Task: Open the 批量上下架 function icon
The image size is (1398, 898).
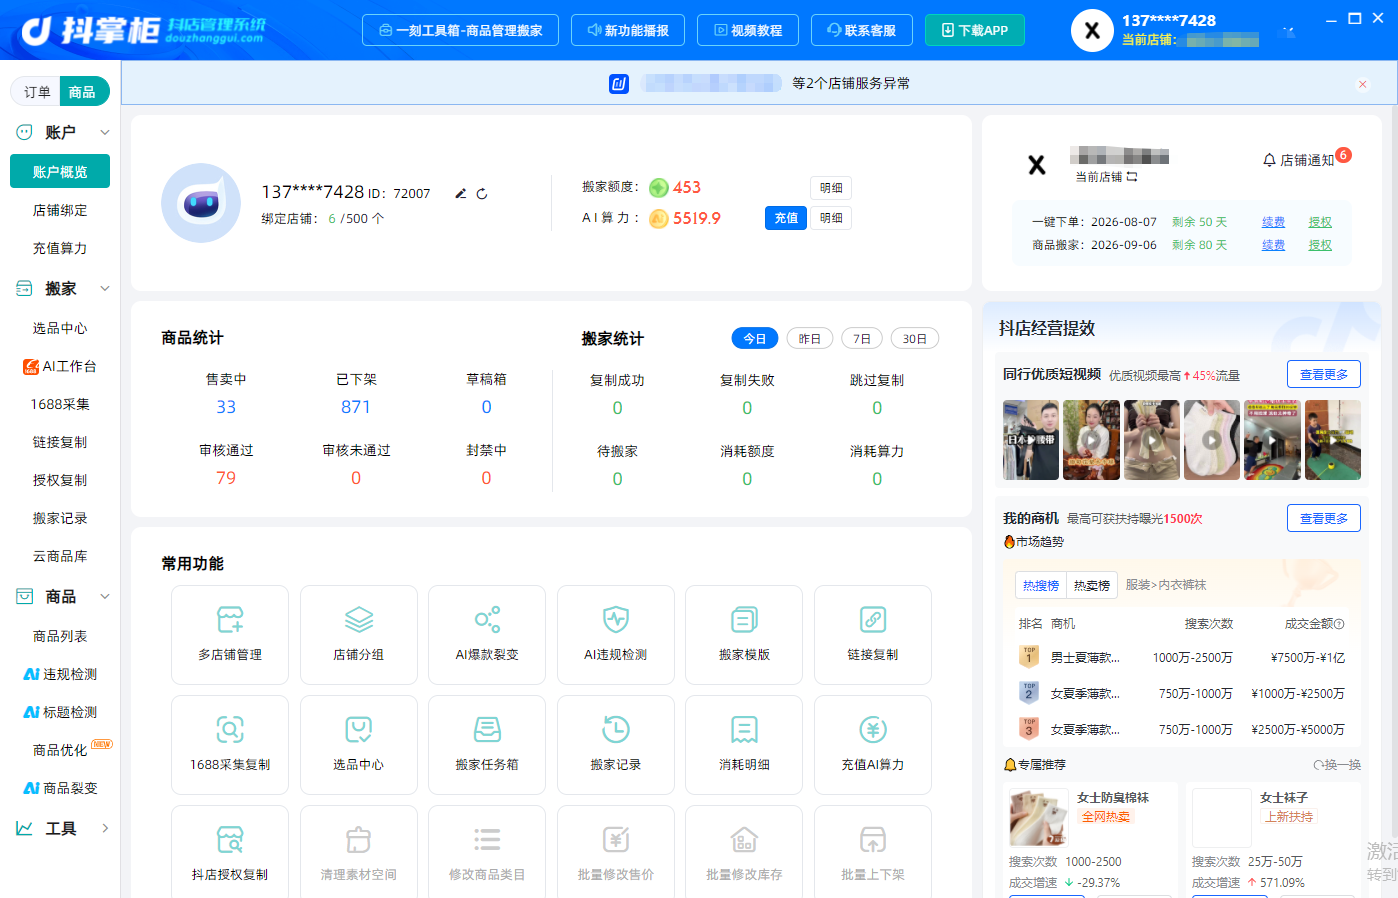Action: pos(873,839)
